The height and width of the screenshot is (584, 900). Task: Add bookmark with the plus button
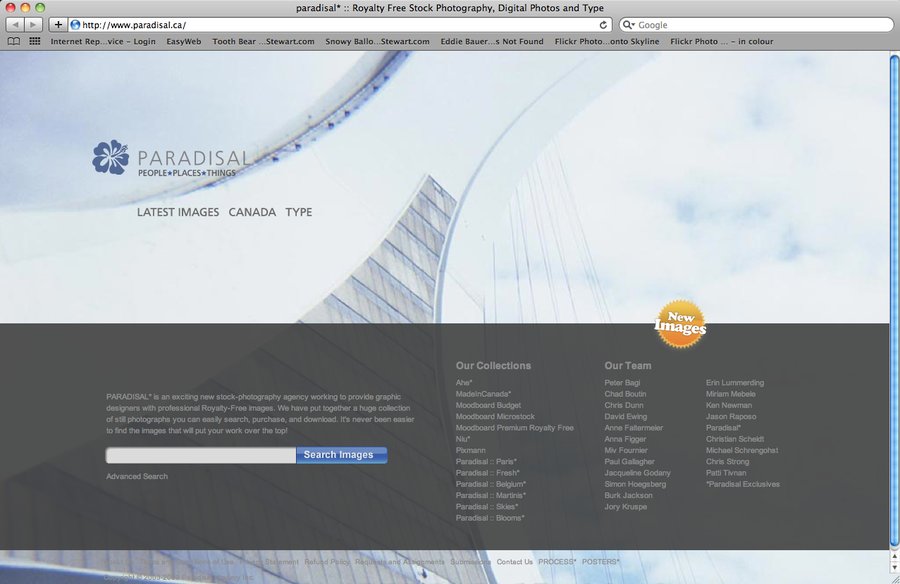coord(58,25)
